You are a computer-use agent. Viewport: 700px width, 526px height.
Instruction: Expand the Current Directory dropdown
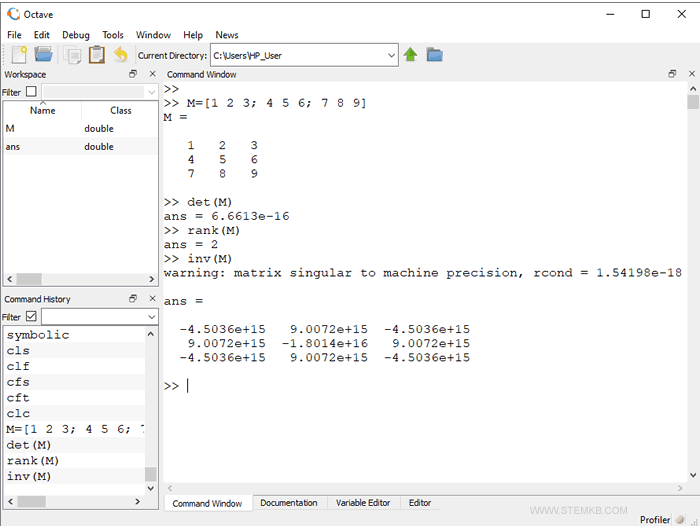[x=391, y=56]
